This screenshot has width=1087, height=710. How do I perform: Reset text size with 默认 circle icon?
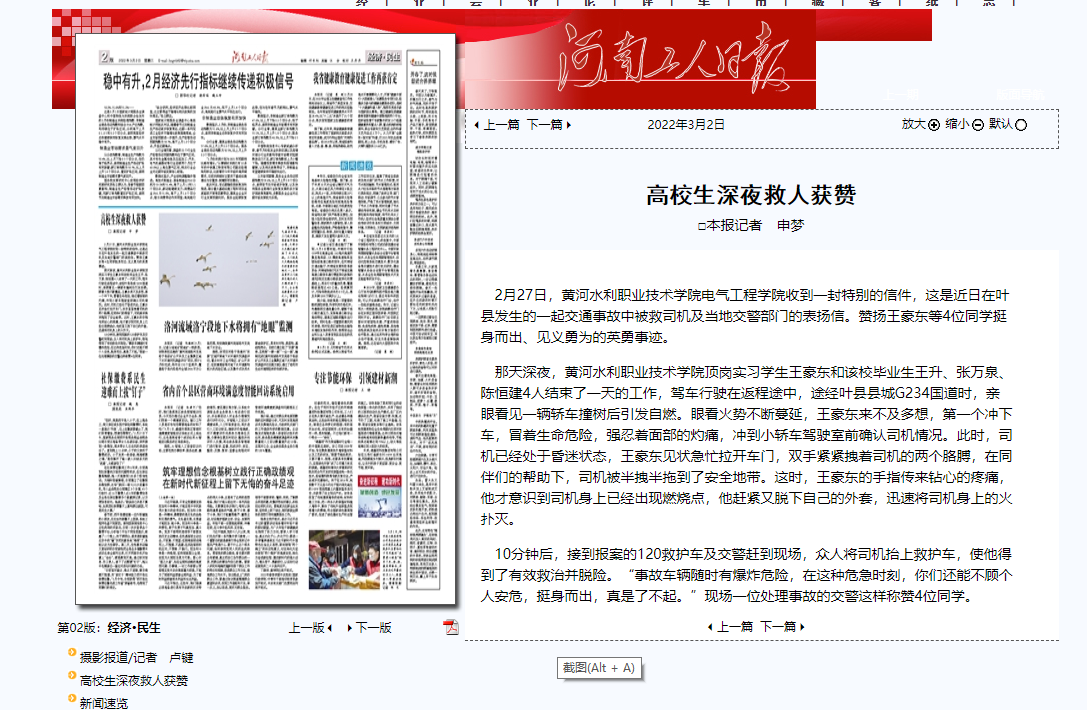1021,125
